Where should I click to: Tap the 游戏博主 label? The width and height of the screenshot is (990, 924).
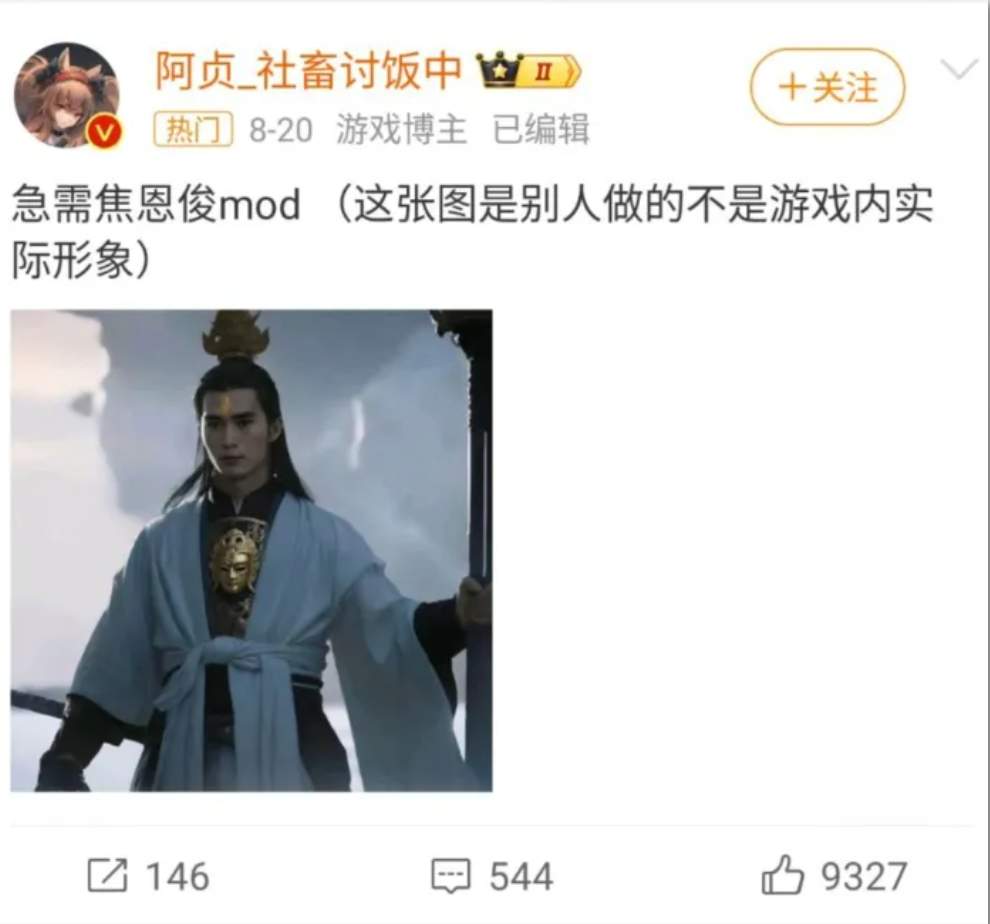(401, 129)
